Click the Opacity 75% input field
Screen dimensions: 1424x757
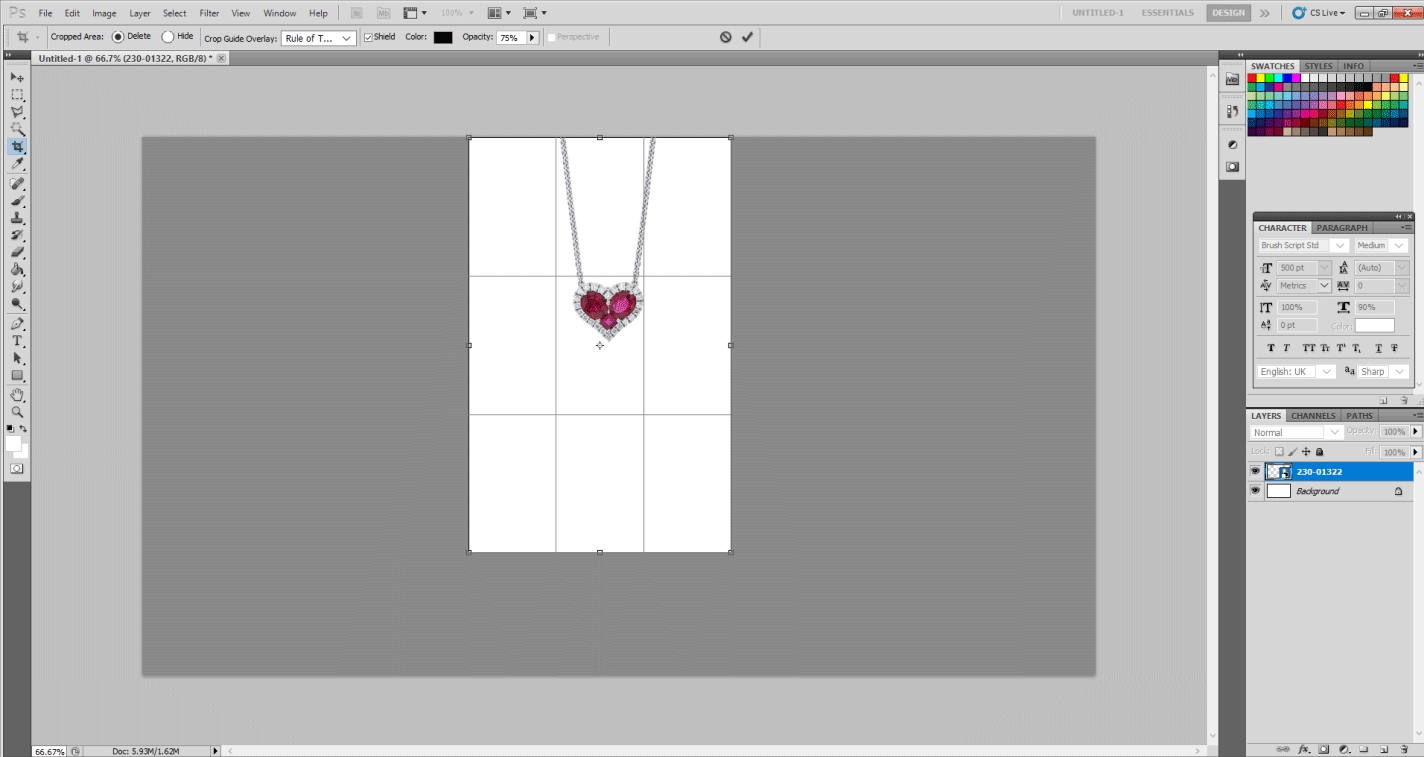[510, 38]
